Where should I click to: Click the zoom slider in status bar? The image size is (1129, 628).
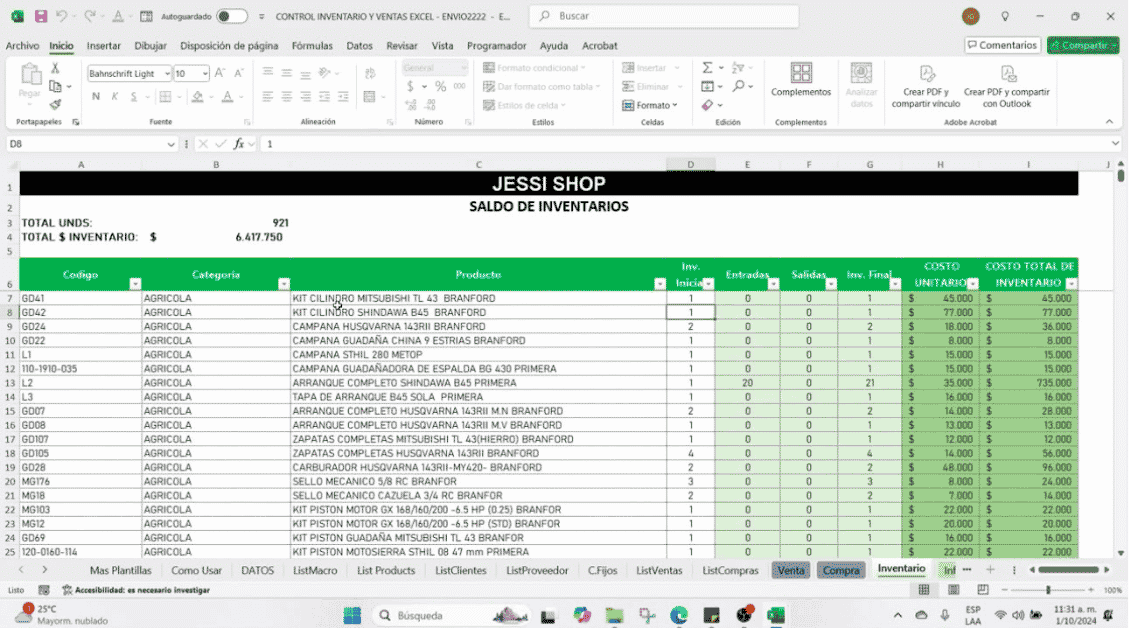coord(1048,590)
